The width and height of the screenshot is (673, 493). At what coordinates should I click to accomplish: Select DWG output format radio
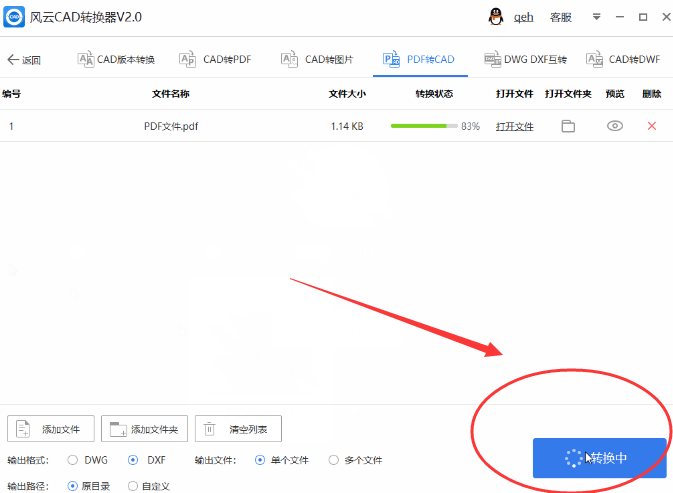73,460
